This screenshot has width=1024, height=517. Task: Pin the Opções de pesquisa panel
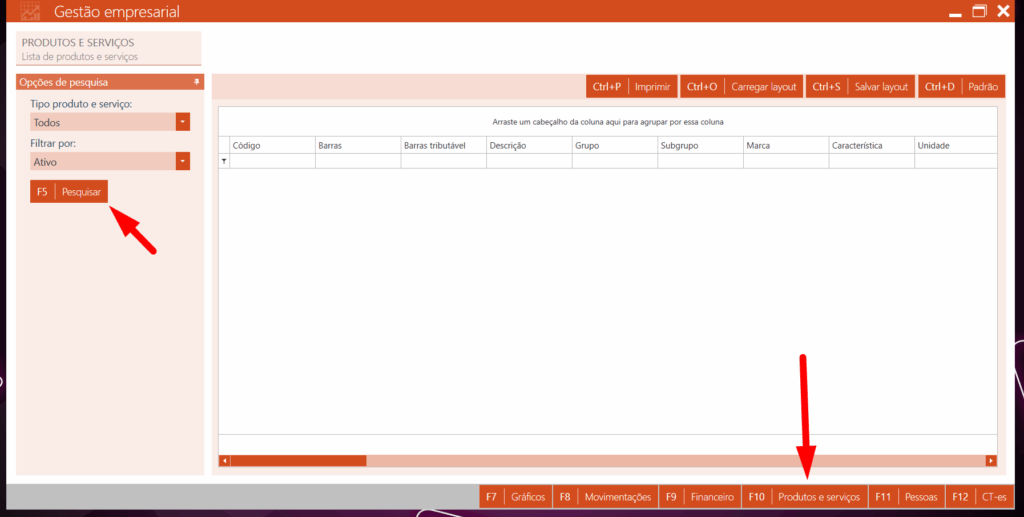click(x=197, y=82)
